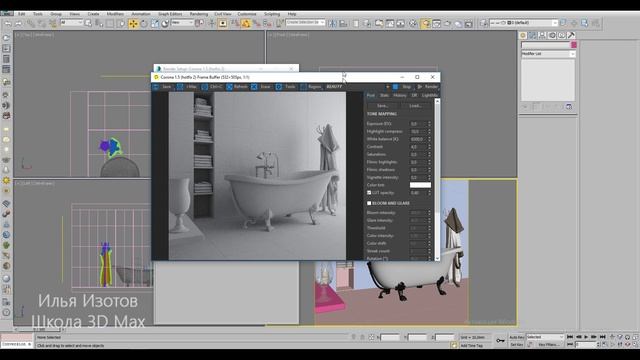Click Use Pivot Point Center icon
This screenshot has height=360, width=640.
point(199,23)
